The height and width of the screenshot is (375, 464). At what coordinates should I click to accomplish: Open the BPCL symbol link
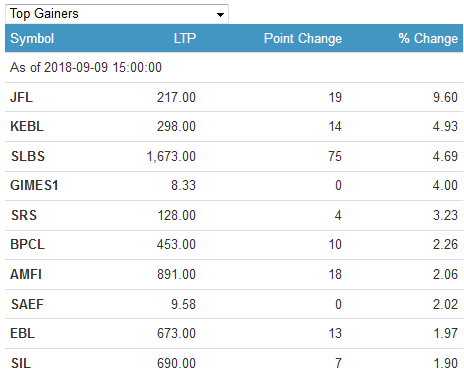point(27,244)
